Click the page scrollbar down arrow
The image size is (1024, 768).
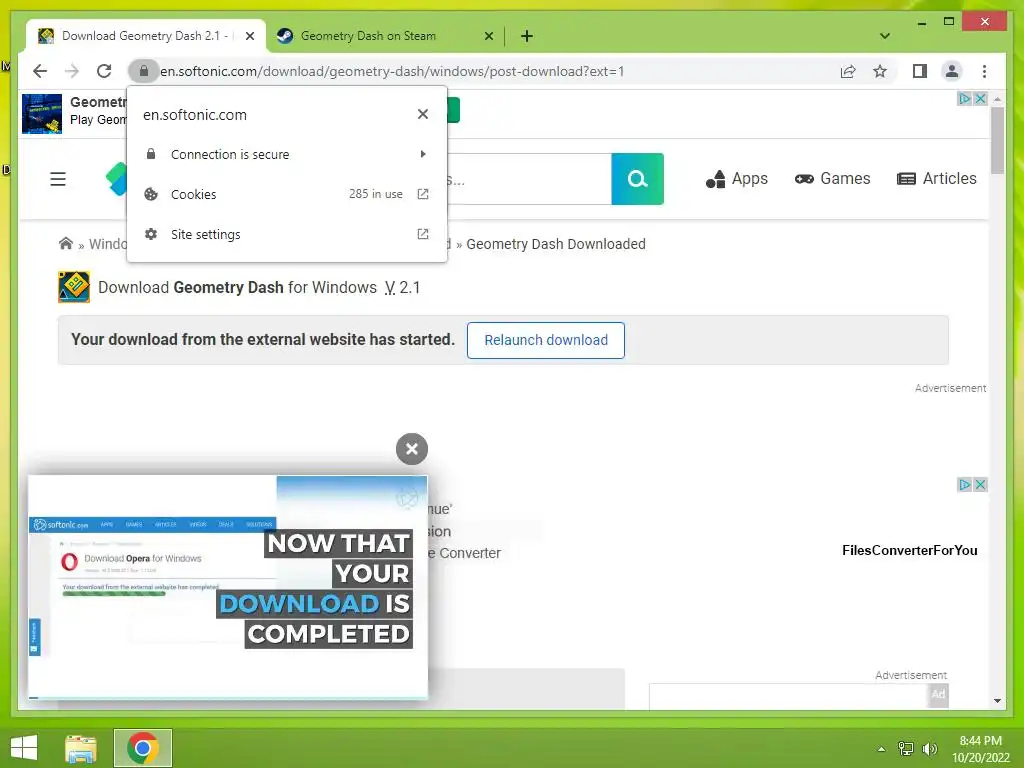click(x=997, y=701)
